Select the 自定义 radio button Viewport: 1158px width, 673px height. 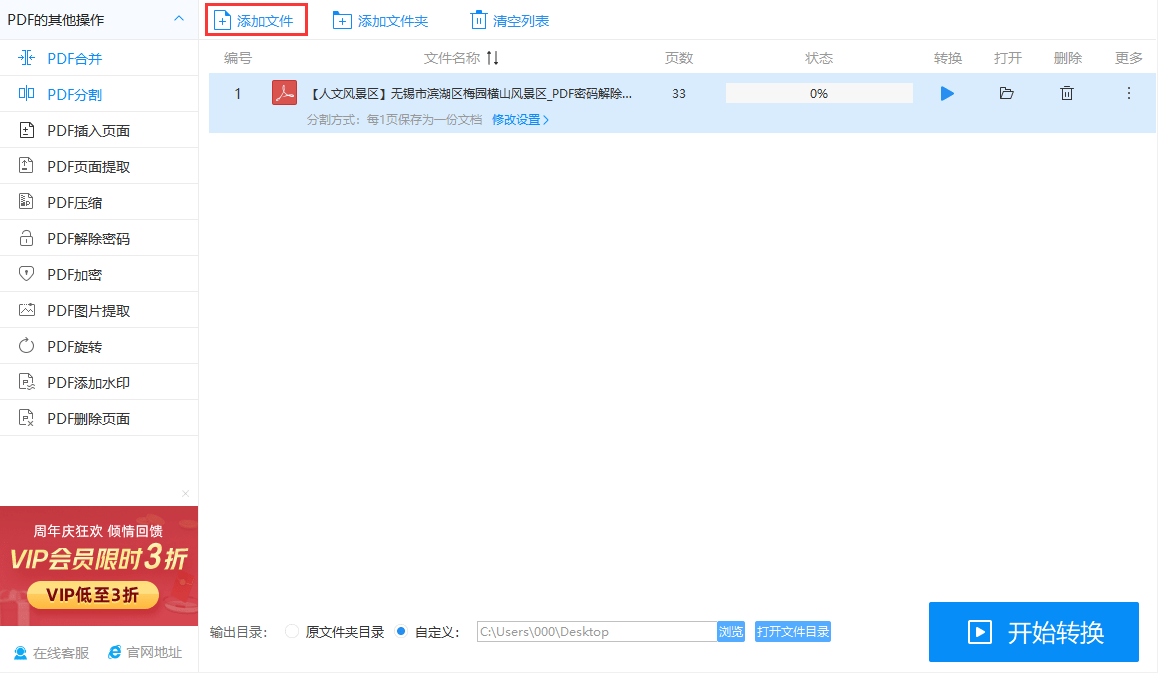(x=401, y=631)
